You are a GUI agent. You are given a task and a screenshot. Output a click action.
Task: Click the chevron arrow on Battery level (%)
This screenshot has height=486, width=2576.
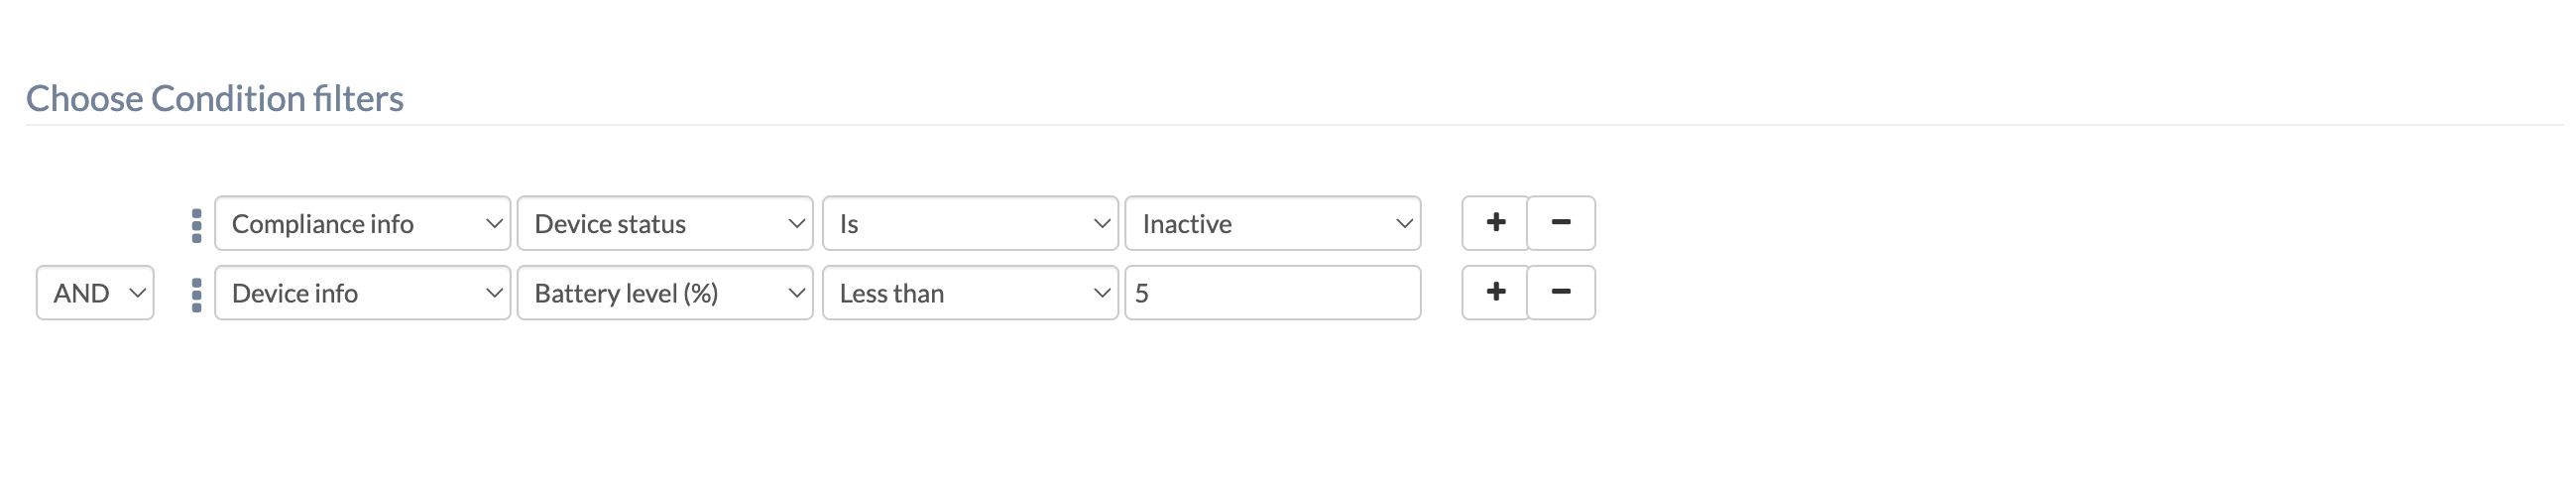tap(796, 293)
